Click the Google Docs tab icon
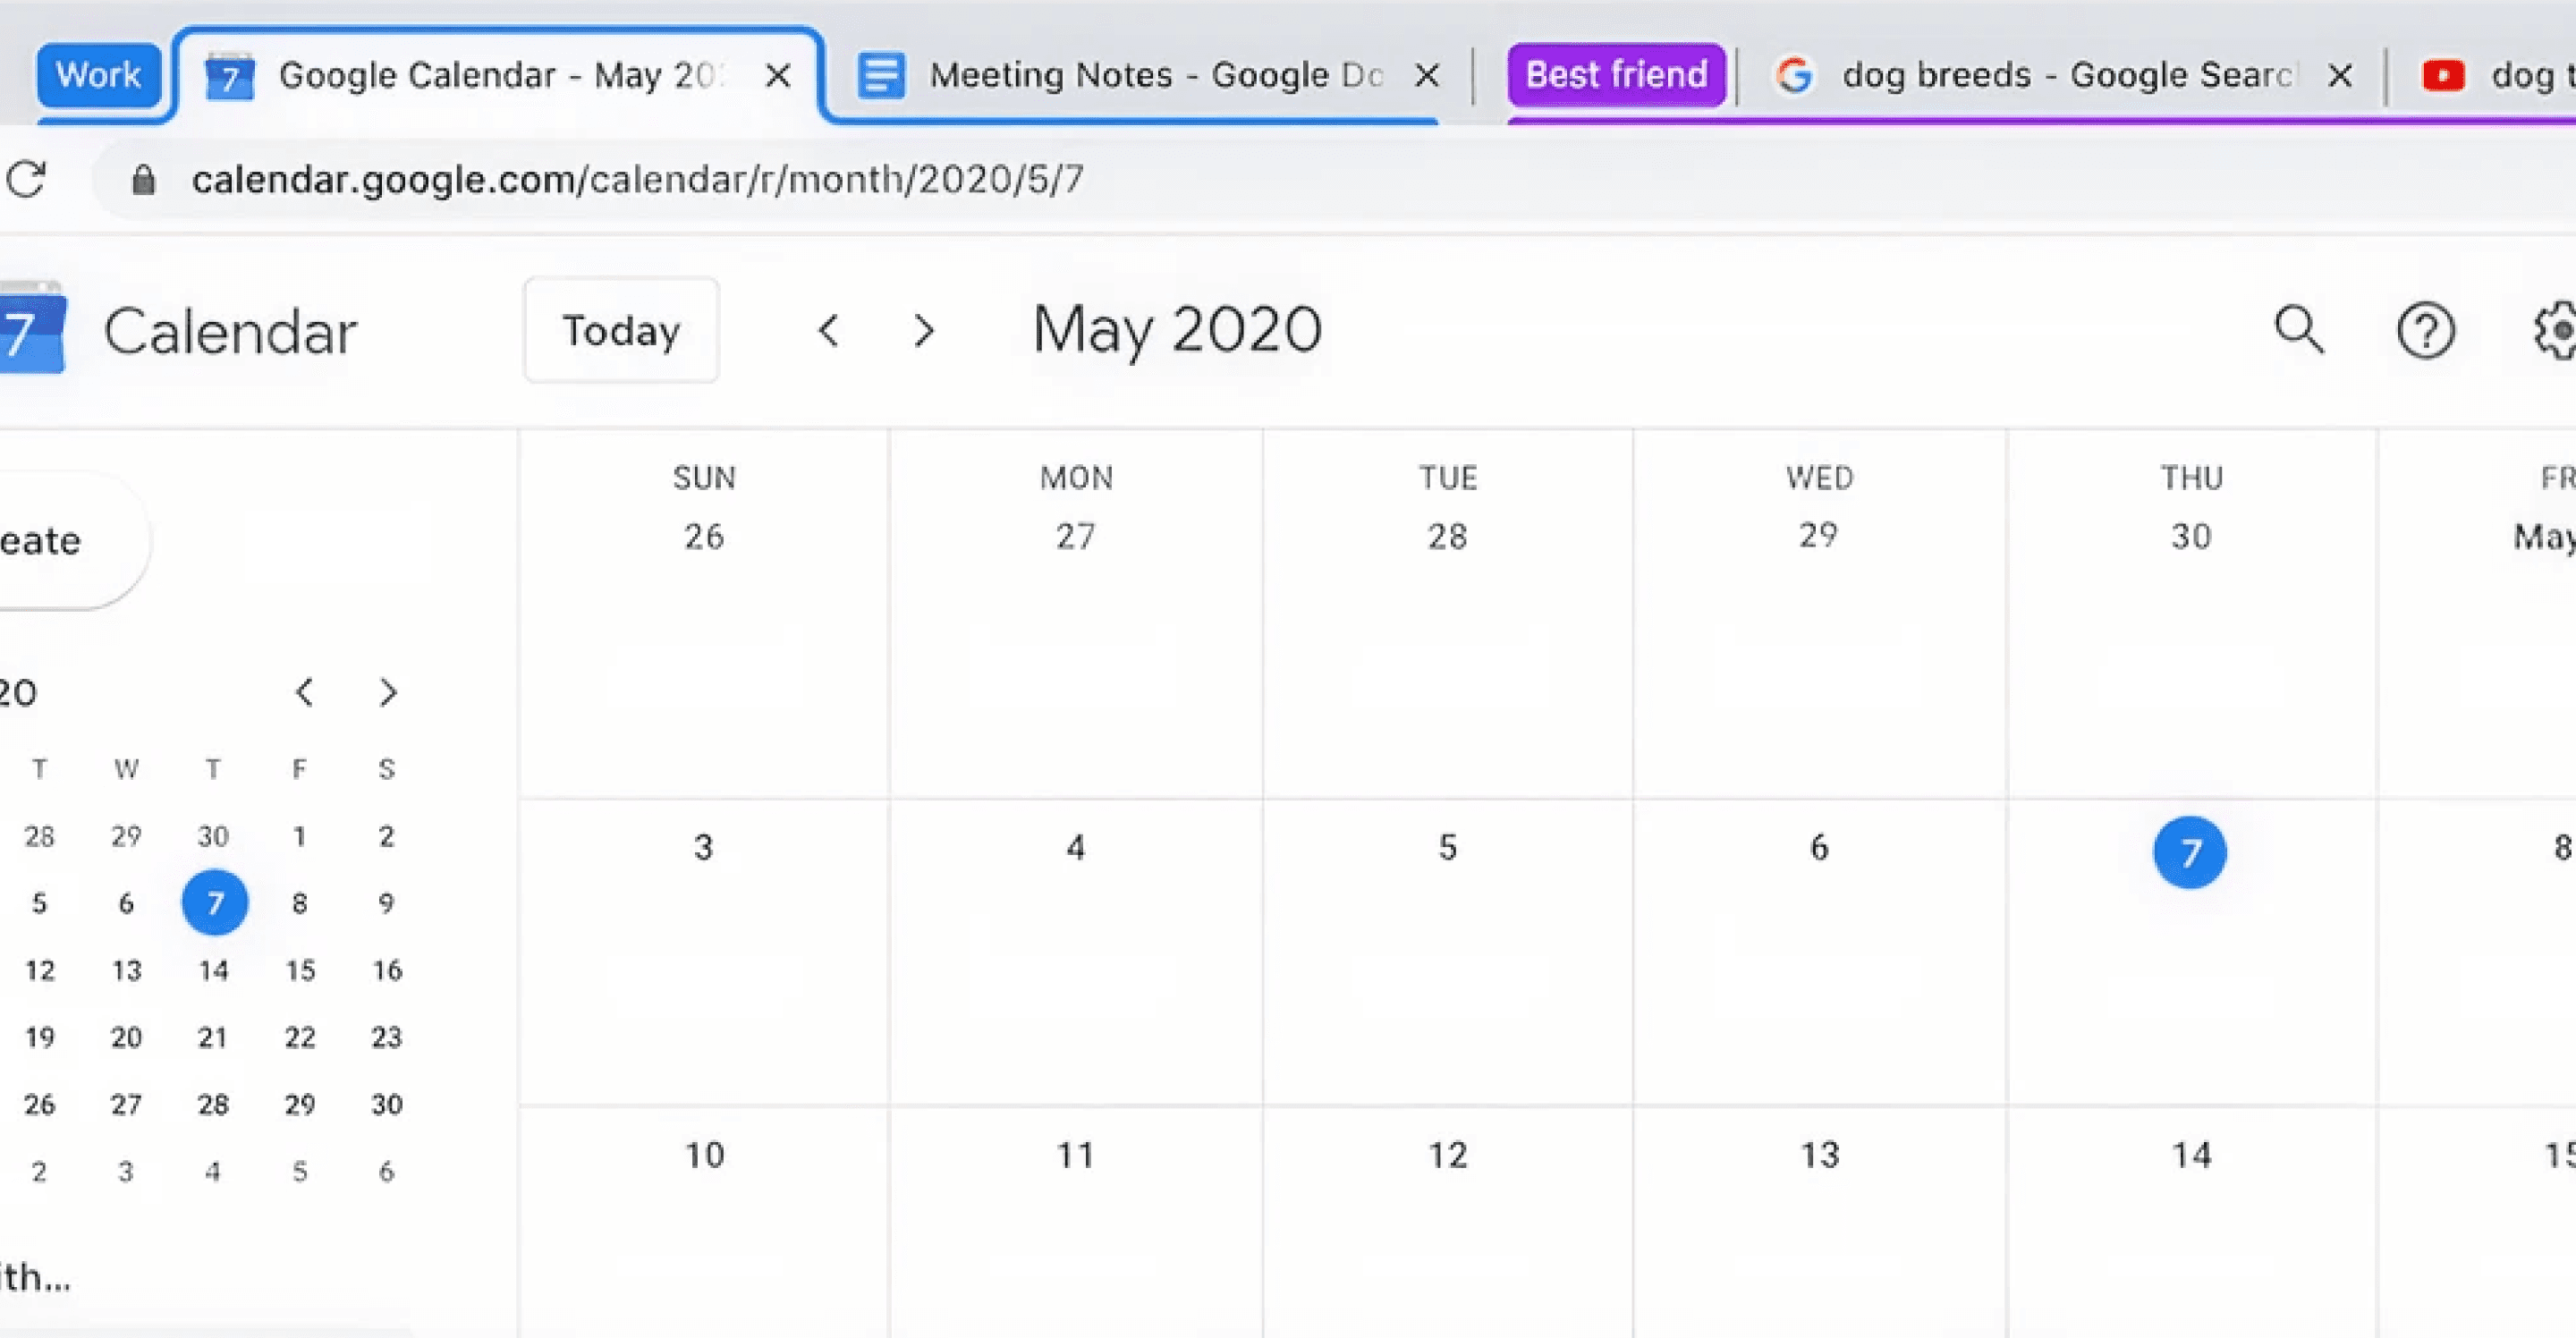The width and height of the screenshot is (2576, 1338). point(881,76)
